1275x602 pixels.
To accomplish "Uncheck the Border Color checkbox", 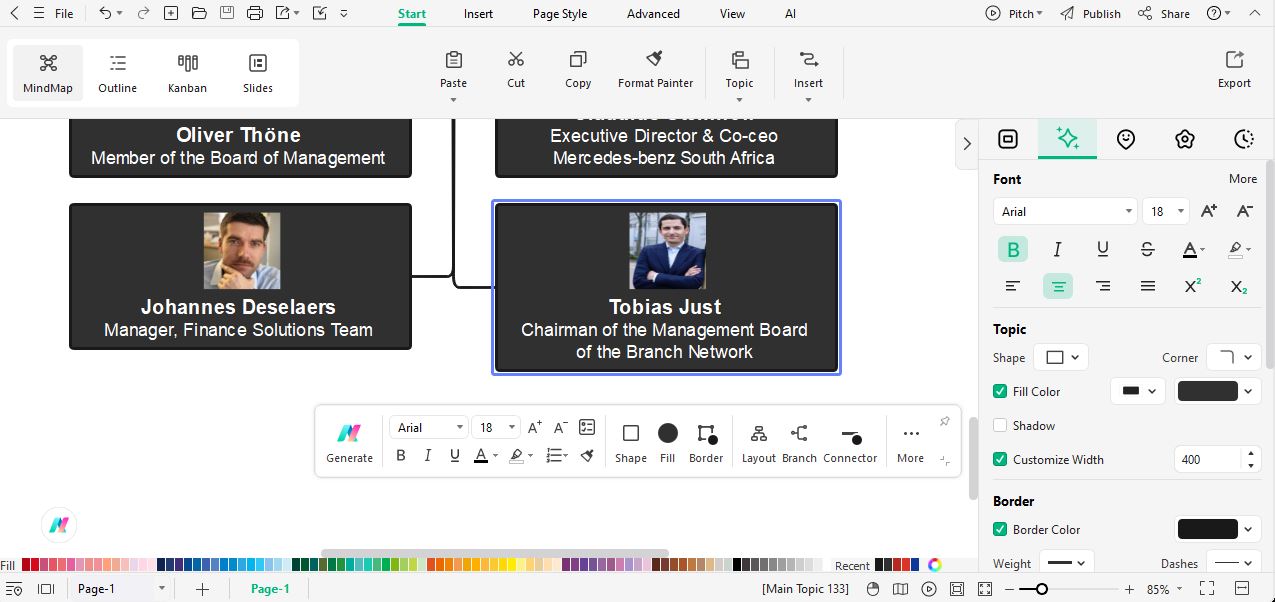I will pos(1000,529).
